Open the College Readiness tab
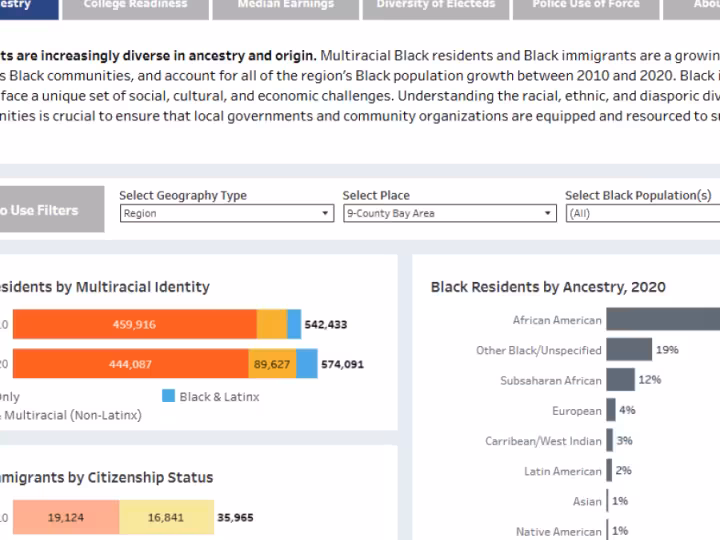Image resolution: width=720 pixels, height=540 pixels. tap(135, 6)
